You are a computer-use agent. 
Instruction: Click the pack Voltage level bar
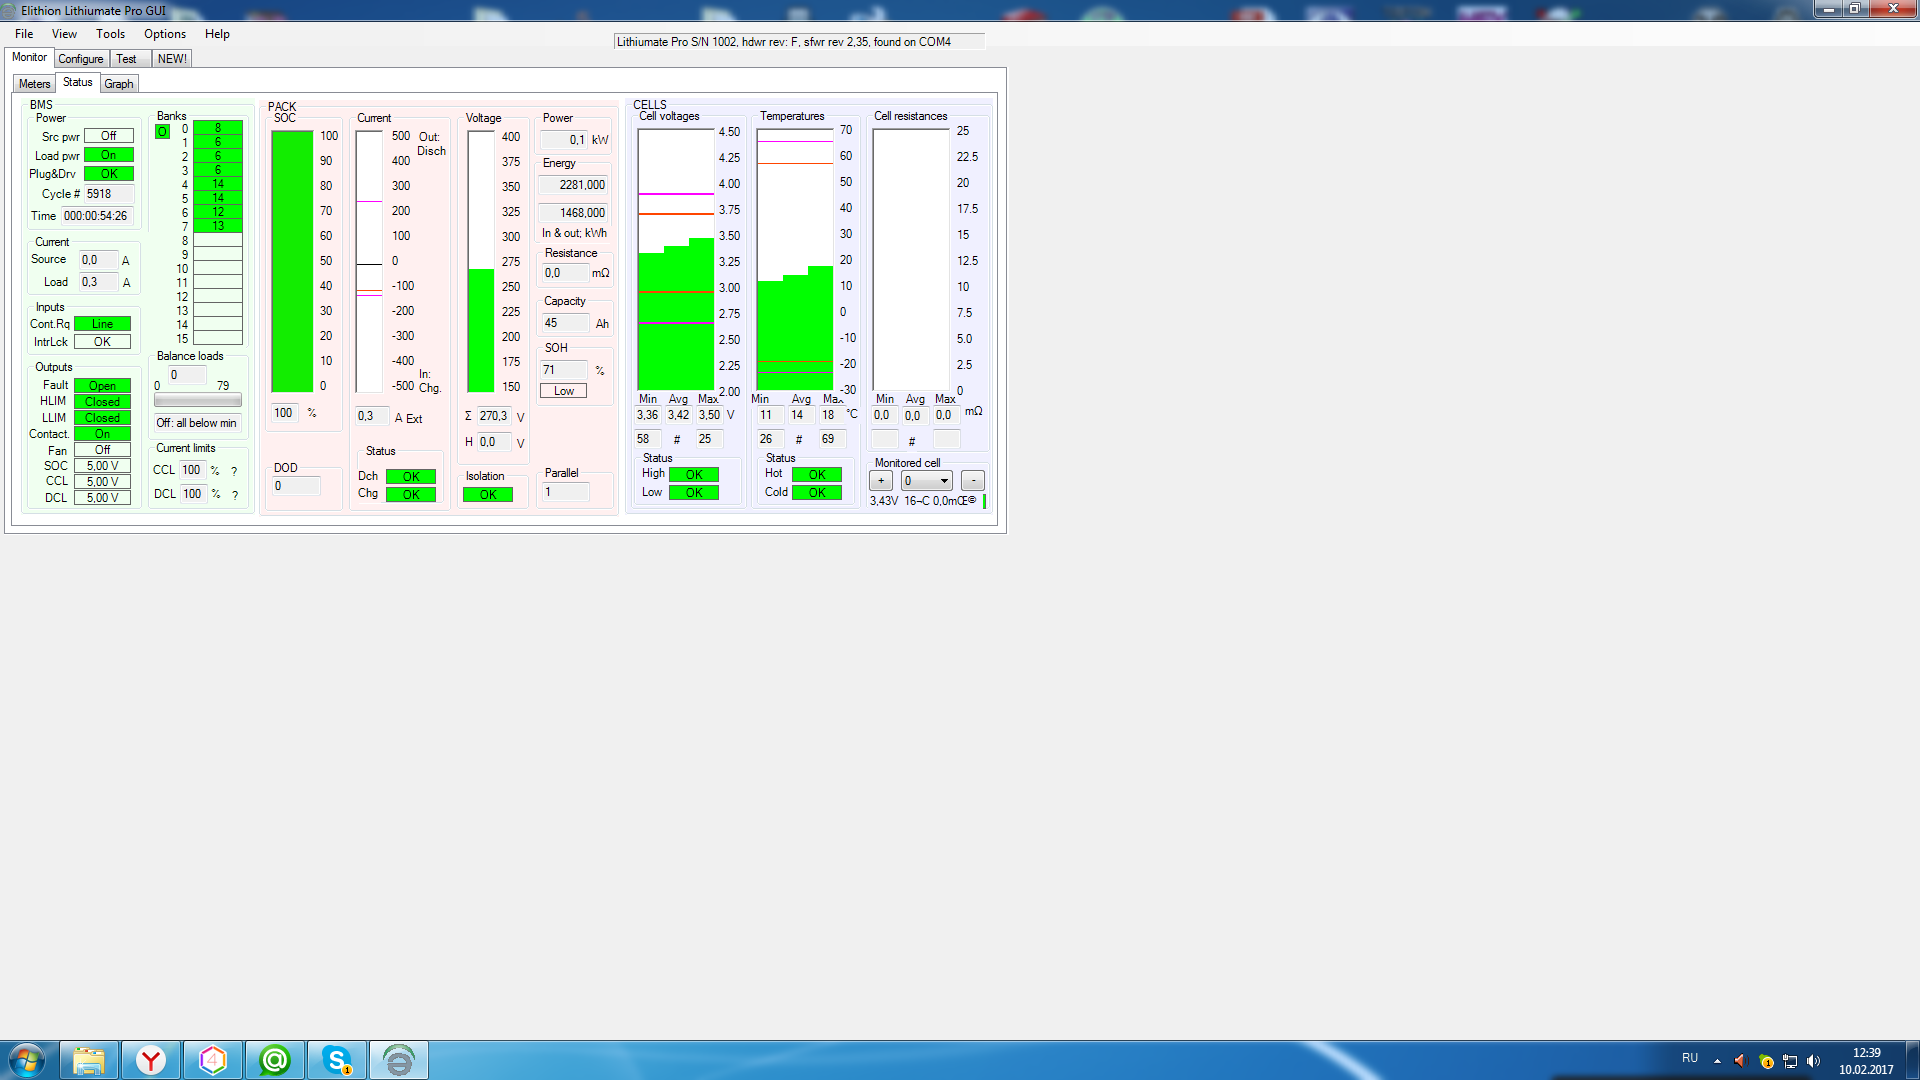(481, 261)
